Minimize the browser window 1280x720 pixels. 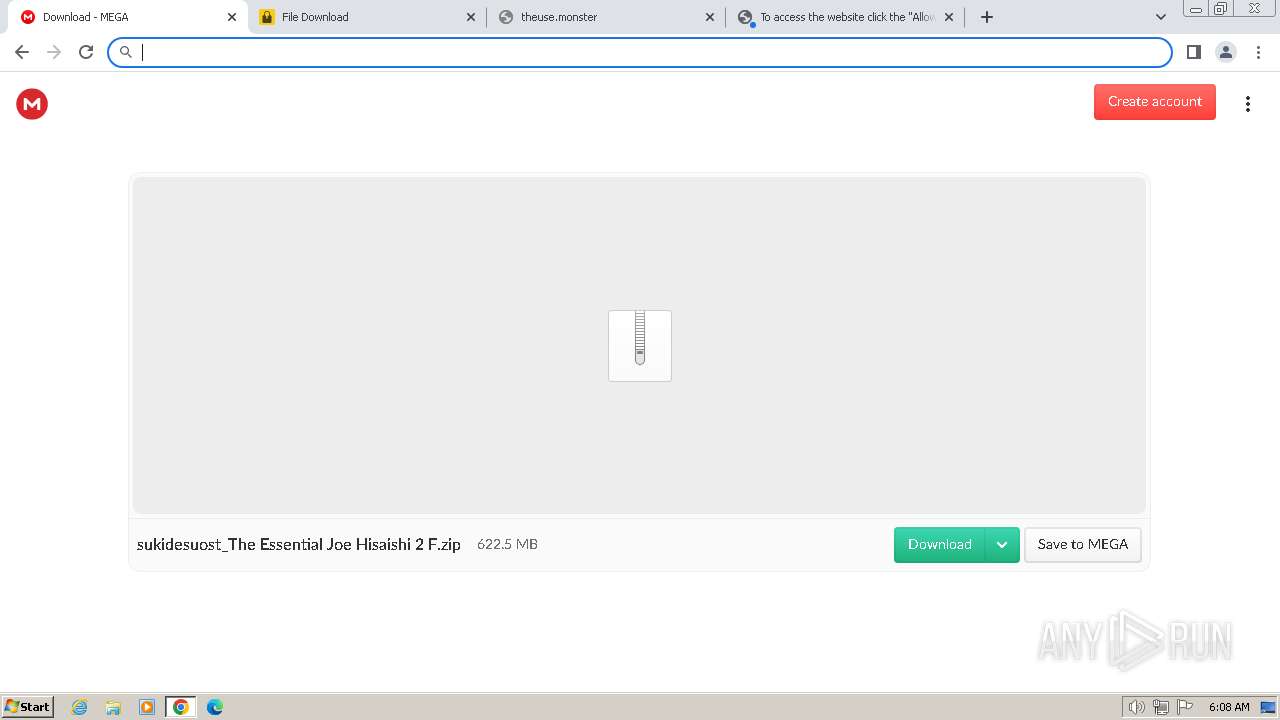point(1195,9)
